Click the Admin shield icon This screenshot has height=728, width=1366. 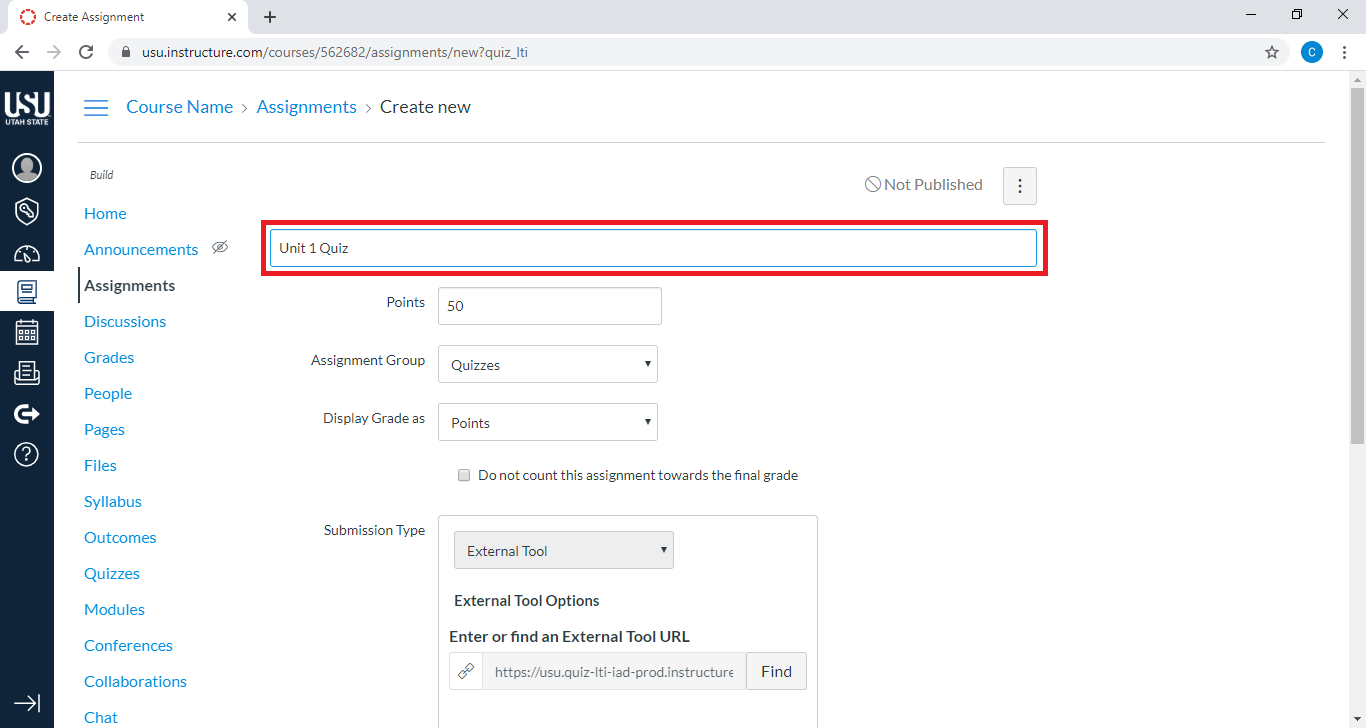click(27, 211)
